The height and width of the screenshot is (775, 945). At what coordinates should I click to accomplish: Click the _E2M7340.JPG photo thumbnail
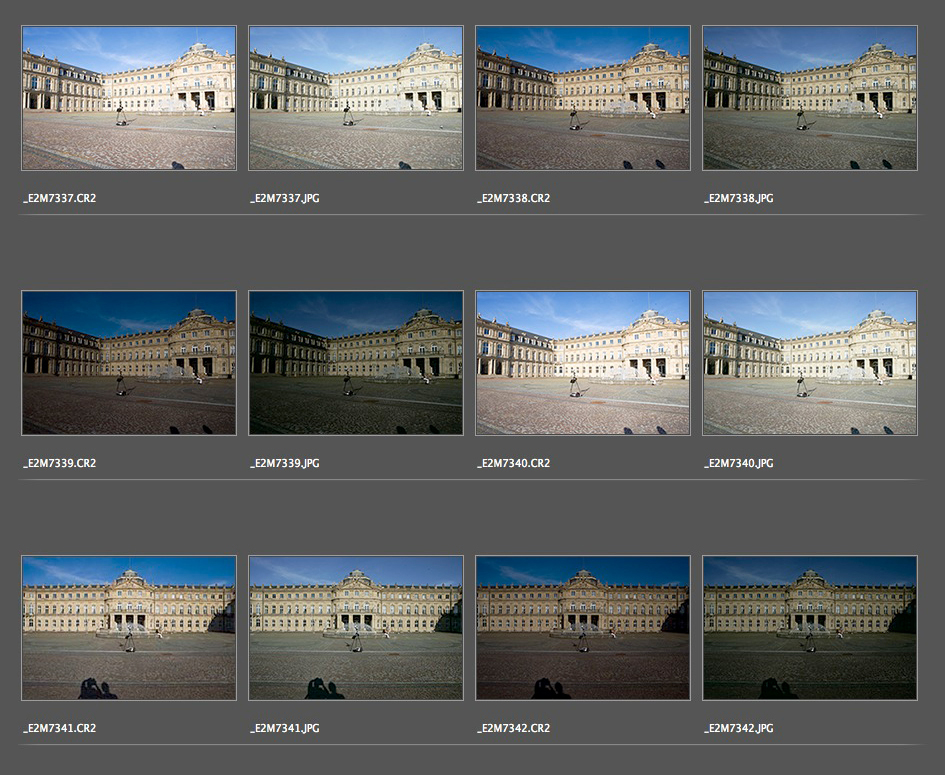click(810, 363)
